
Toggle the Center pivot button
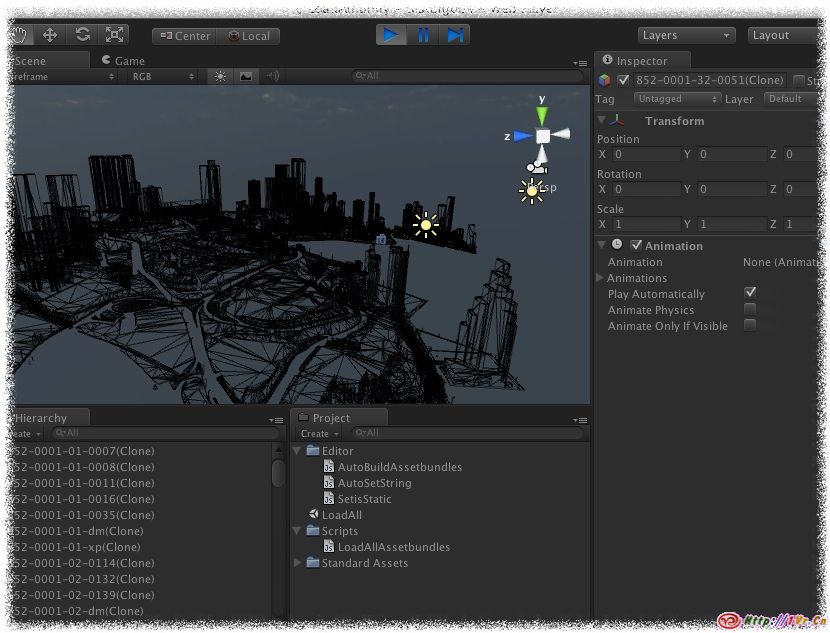click(184, 36)
